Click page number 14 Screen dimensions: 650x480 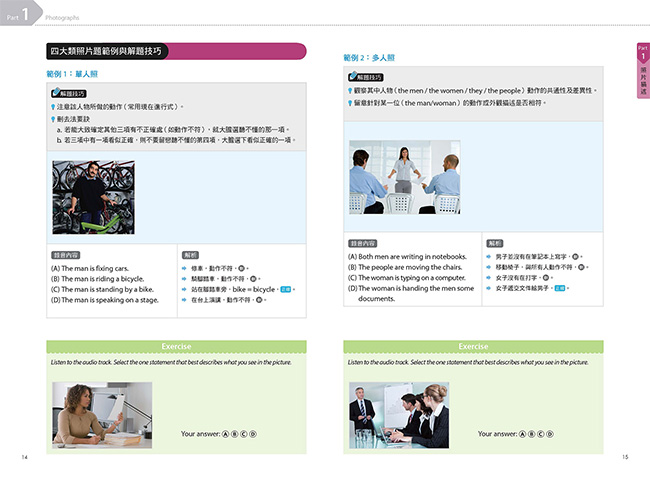[24, 457]
